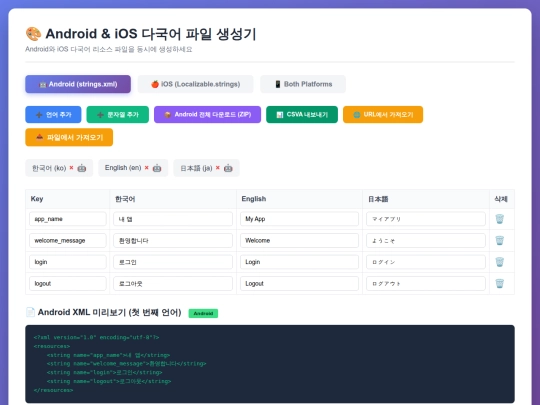Edit the login key field
Viewport: 540px width, 405px height.
[x=68, y=262]
